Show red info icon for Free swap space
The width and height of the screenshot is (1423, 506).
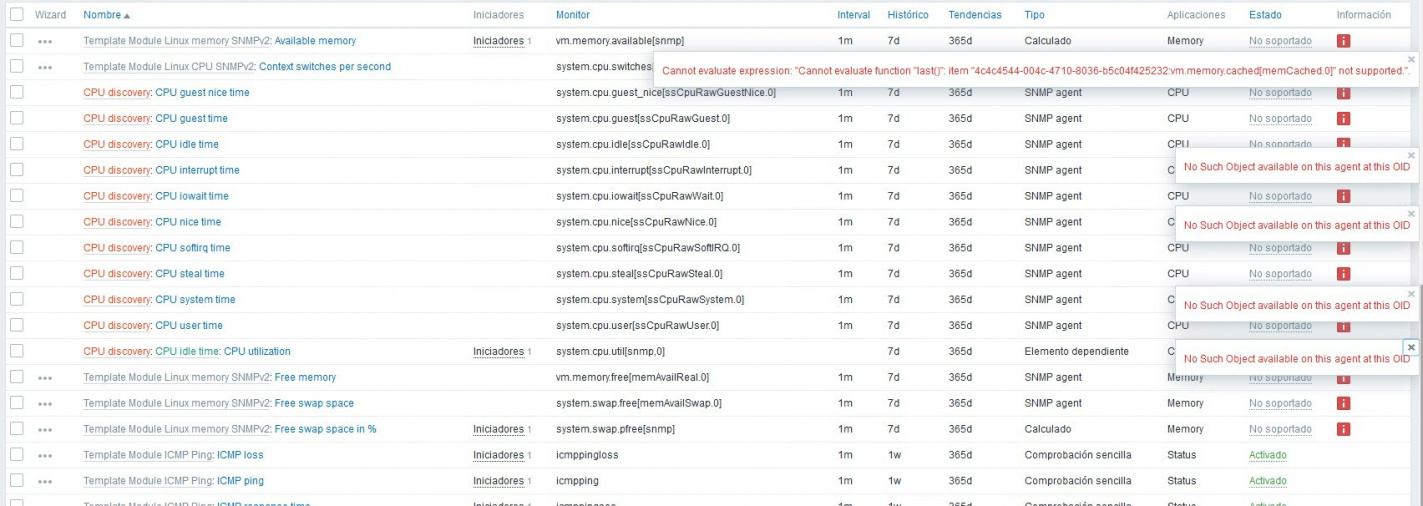coord(1343,404)
